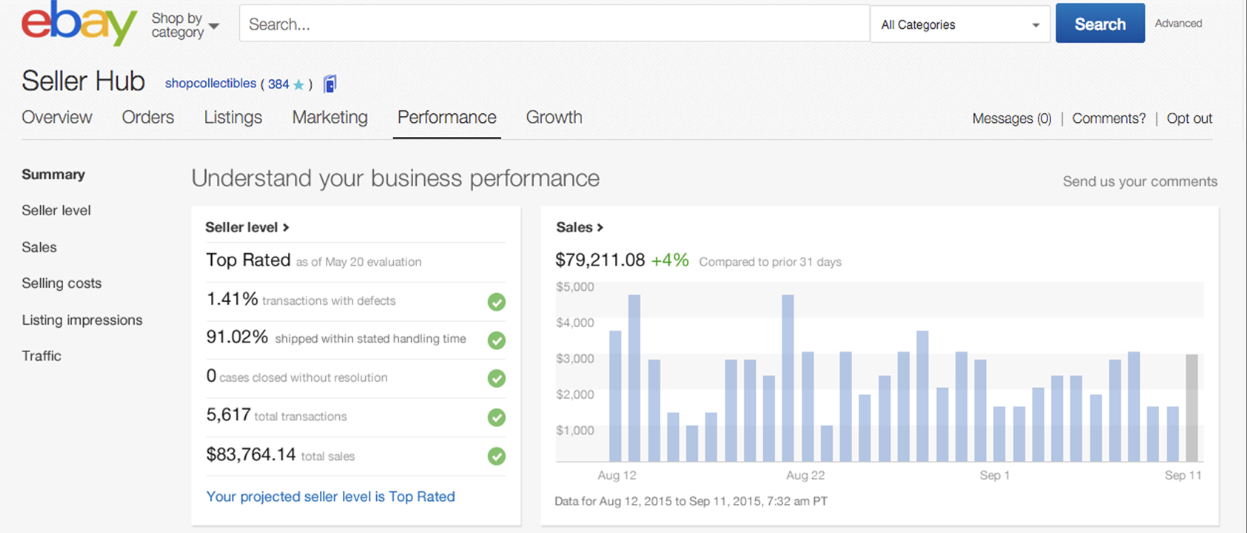
Task: Click the Data for Aug 12, 2015 caption
Action: pos(691,501)
